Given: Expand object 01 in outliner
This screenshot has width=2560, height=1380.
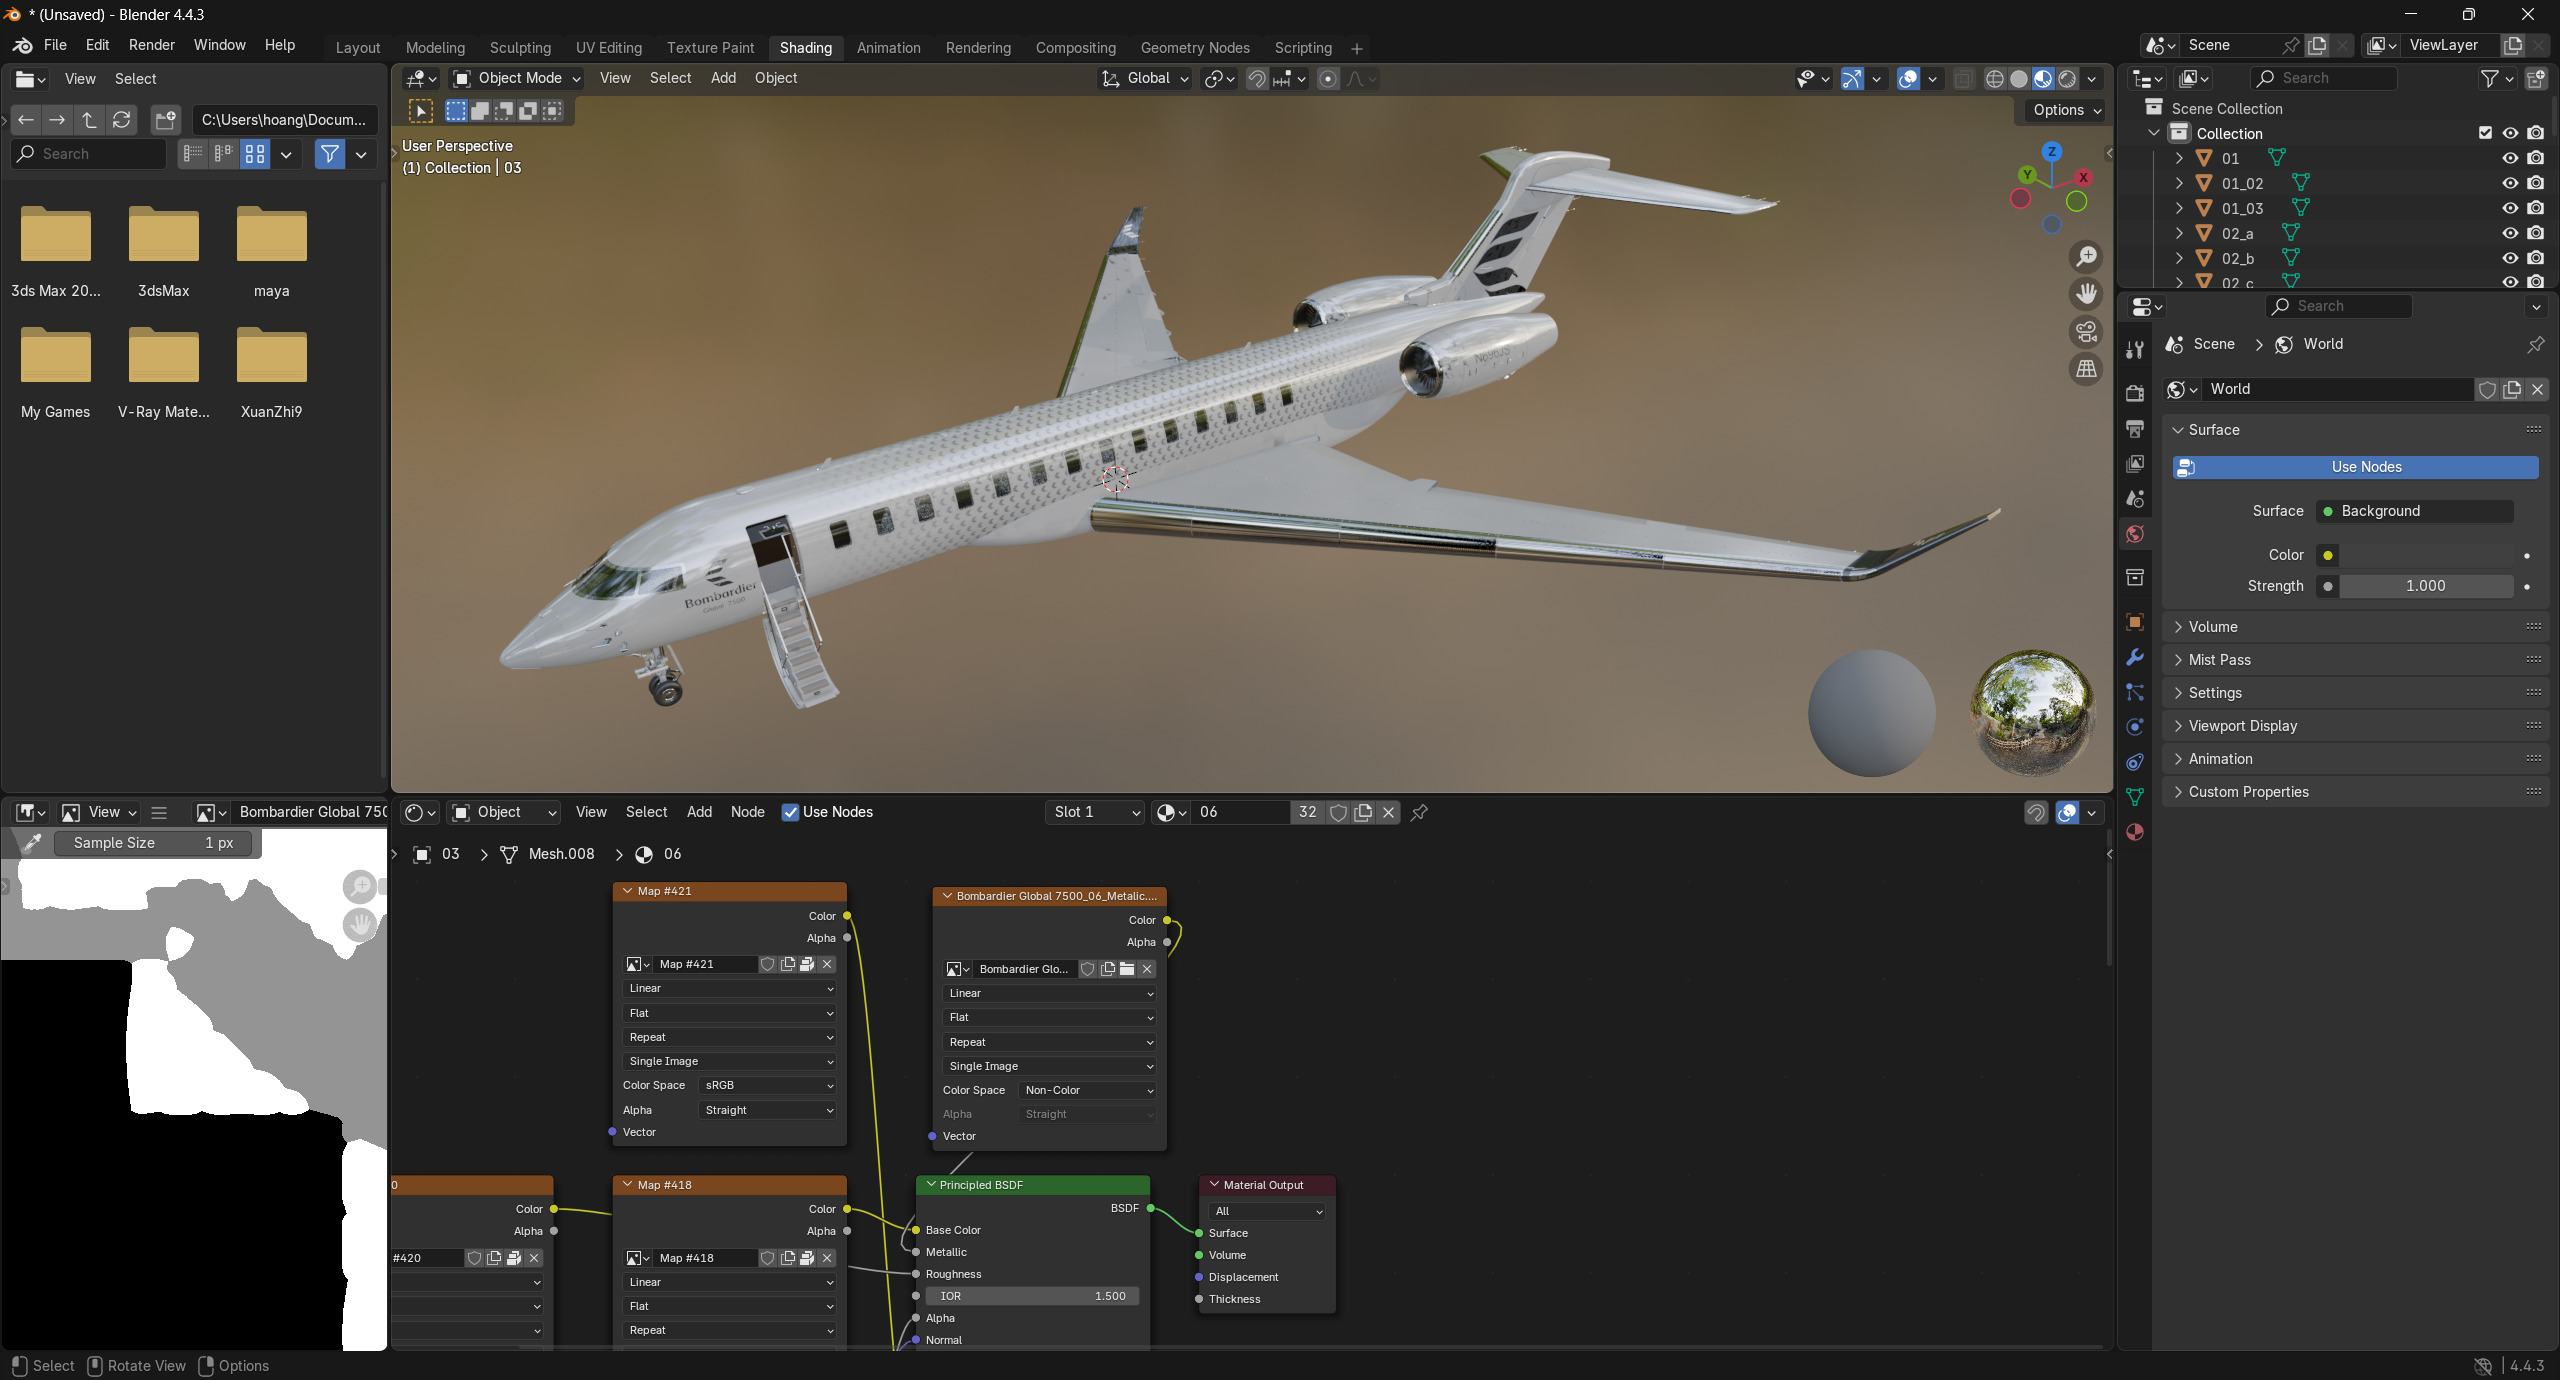Looking at the screenshot, I should coord(2179,158).
